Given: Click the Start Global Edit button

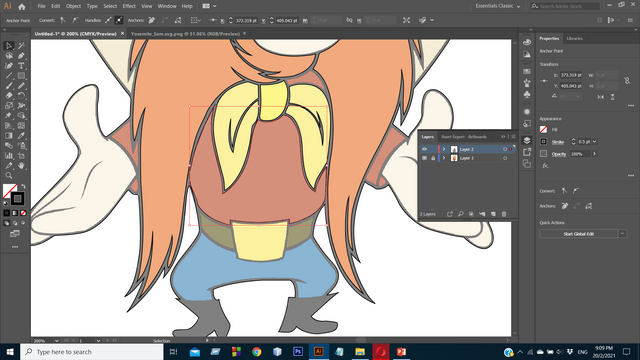Looking at the screenshot, I should 578,234.
